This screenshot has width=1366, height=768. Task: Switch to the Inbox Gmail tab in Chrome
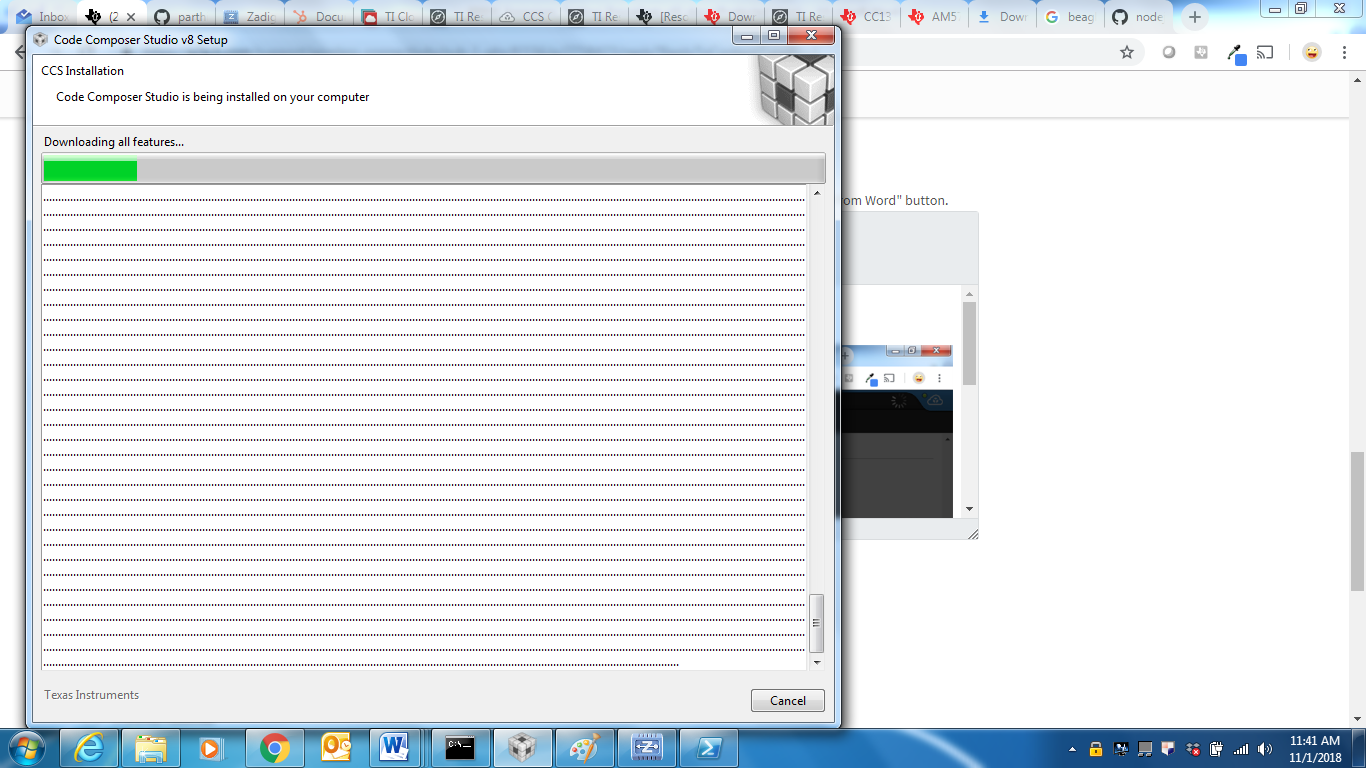(x=42, y=17)
